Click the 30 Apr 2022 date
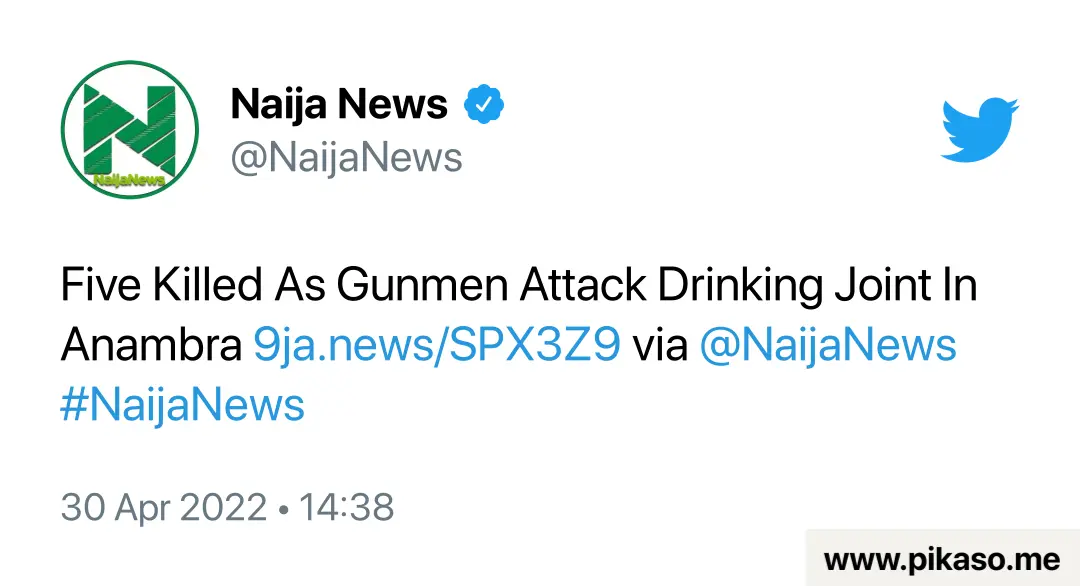The width and height of the screenshot is (1080, 586). (x=163, y=507)
